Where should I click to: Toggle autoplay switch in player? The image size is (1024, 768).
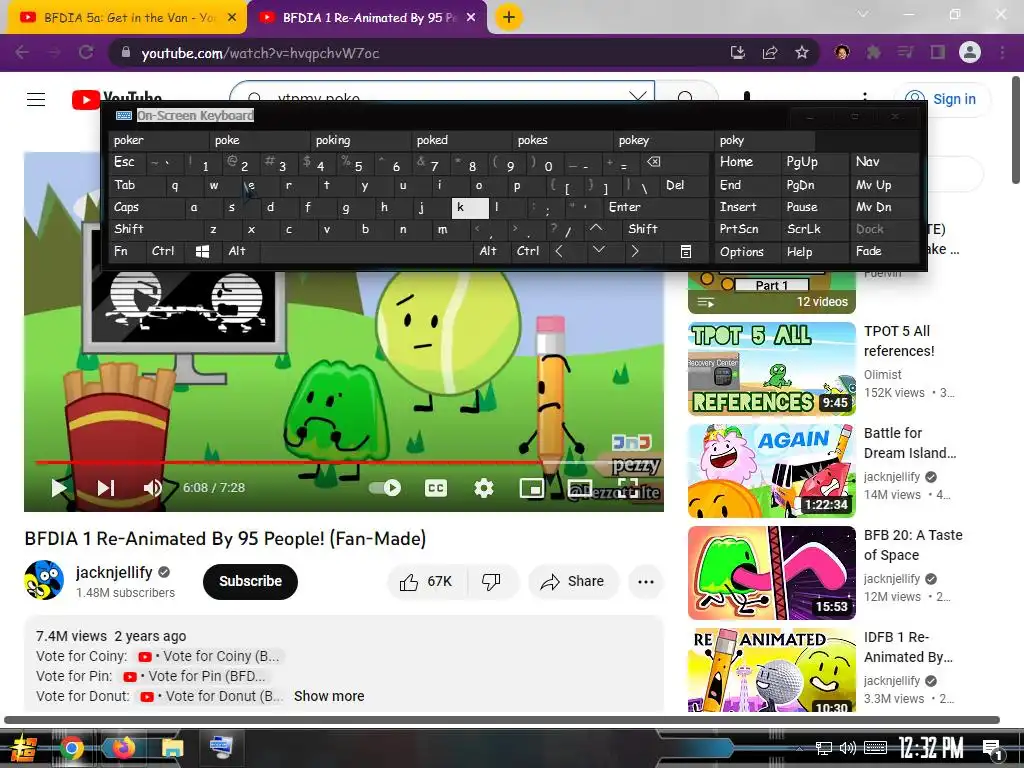click(x=385, y=487)
